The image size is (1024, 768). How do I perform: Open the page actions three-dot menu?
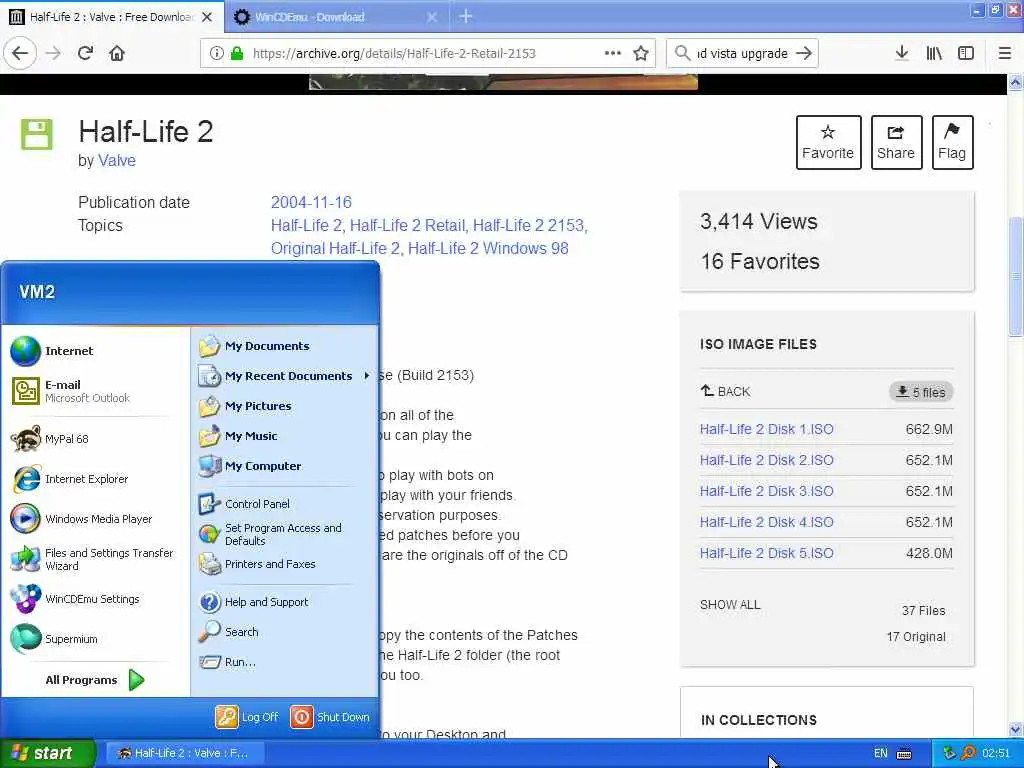coord(613,53)
